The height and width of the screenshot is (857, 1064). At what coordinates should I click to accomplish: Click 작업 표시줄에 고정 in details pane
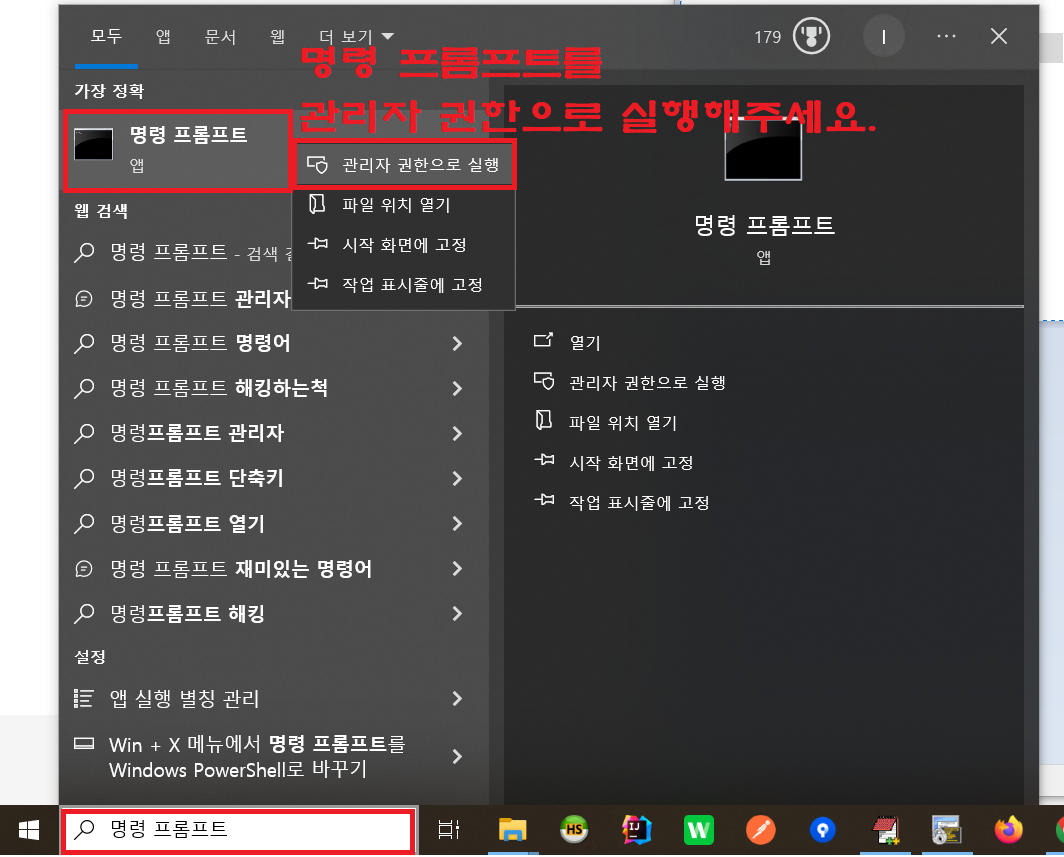click(639, 503)
